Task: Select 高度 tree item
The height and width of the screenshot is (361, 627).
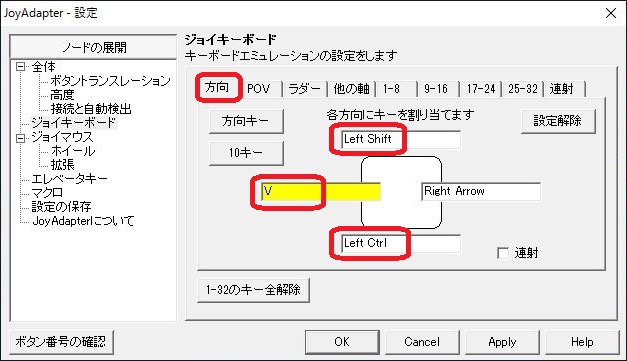Action: click(62, 95)
